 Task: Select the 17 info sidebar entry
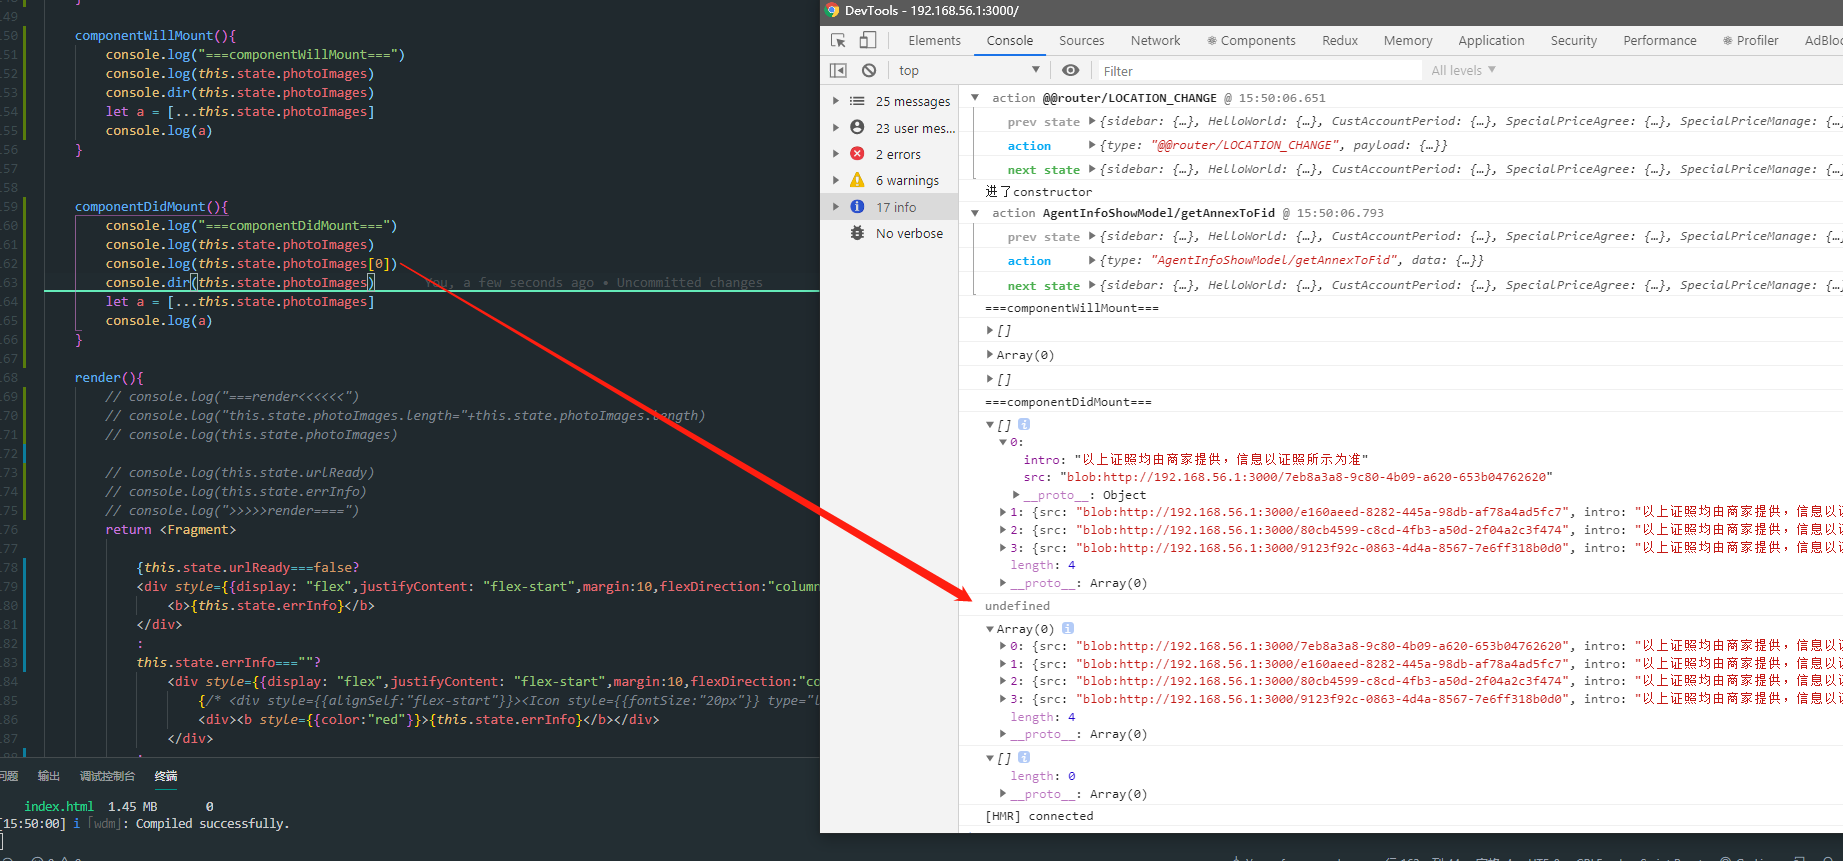895,207
